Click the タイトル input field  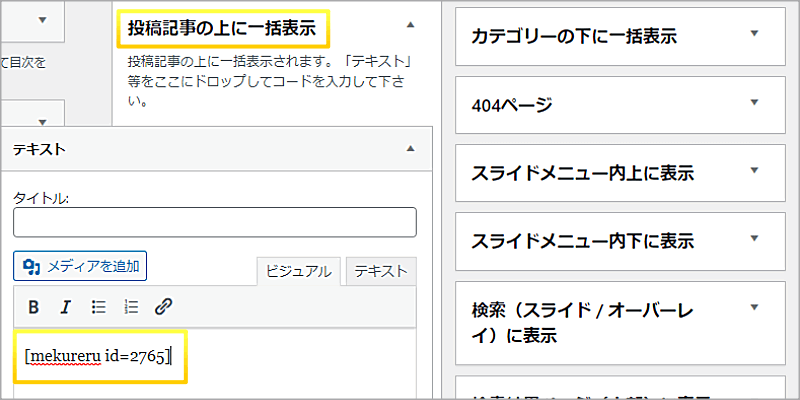click(x=215, y=222)
